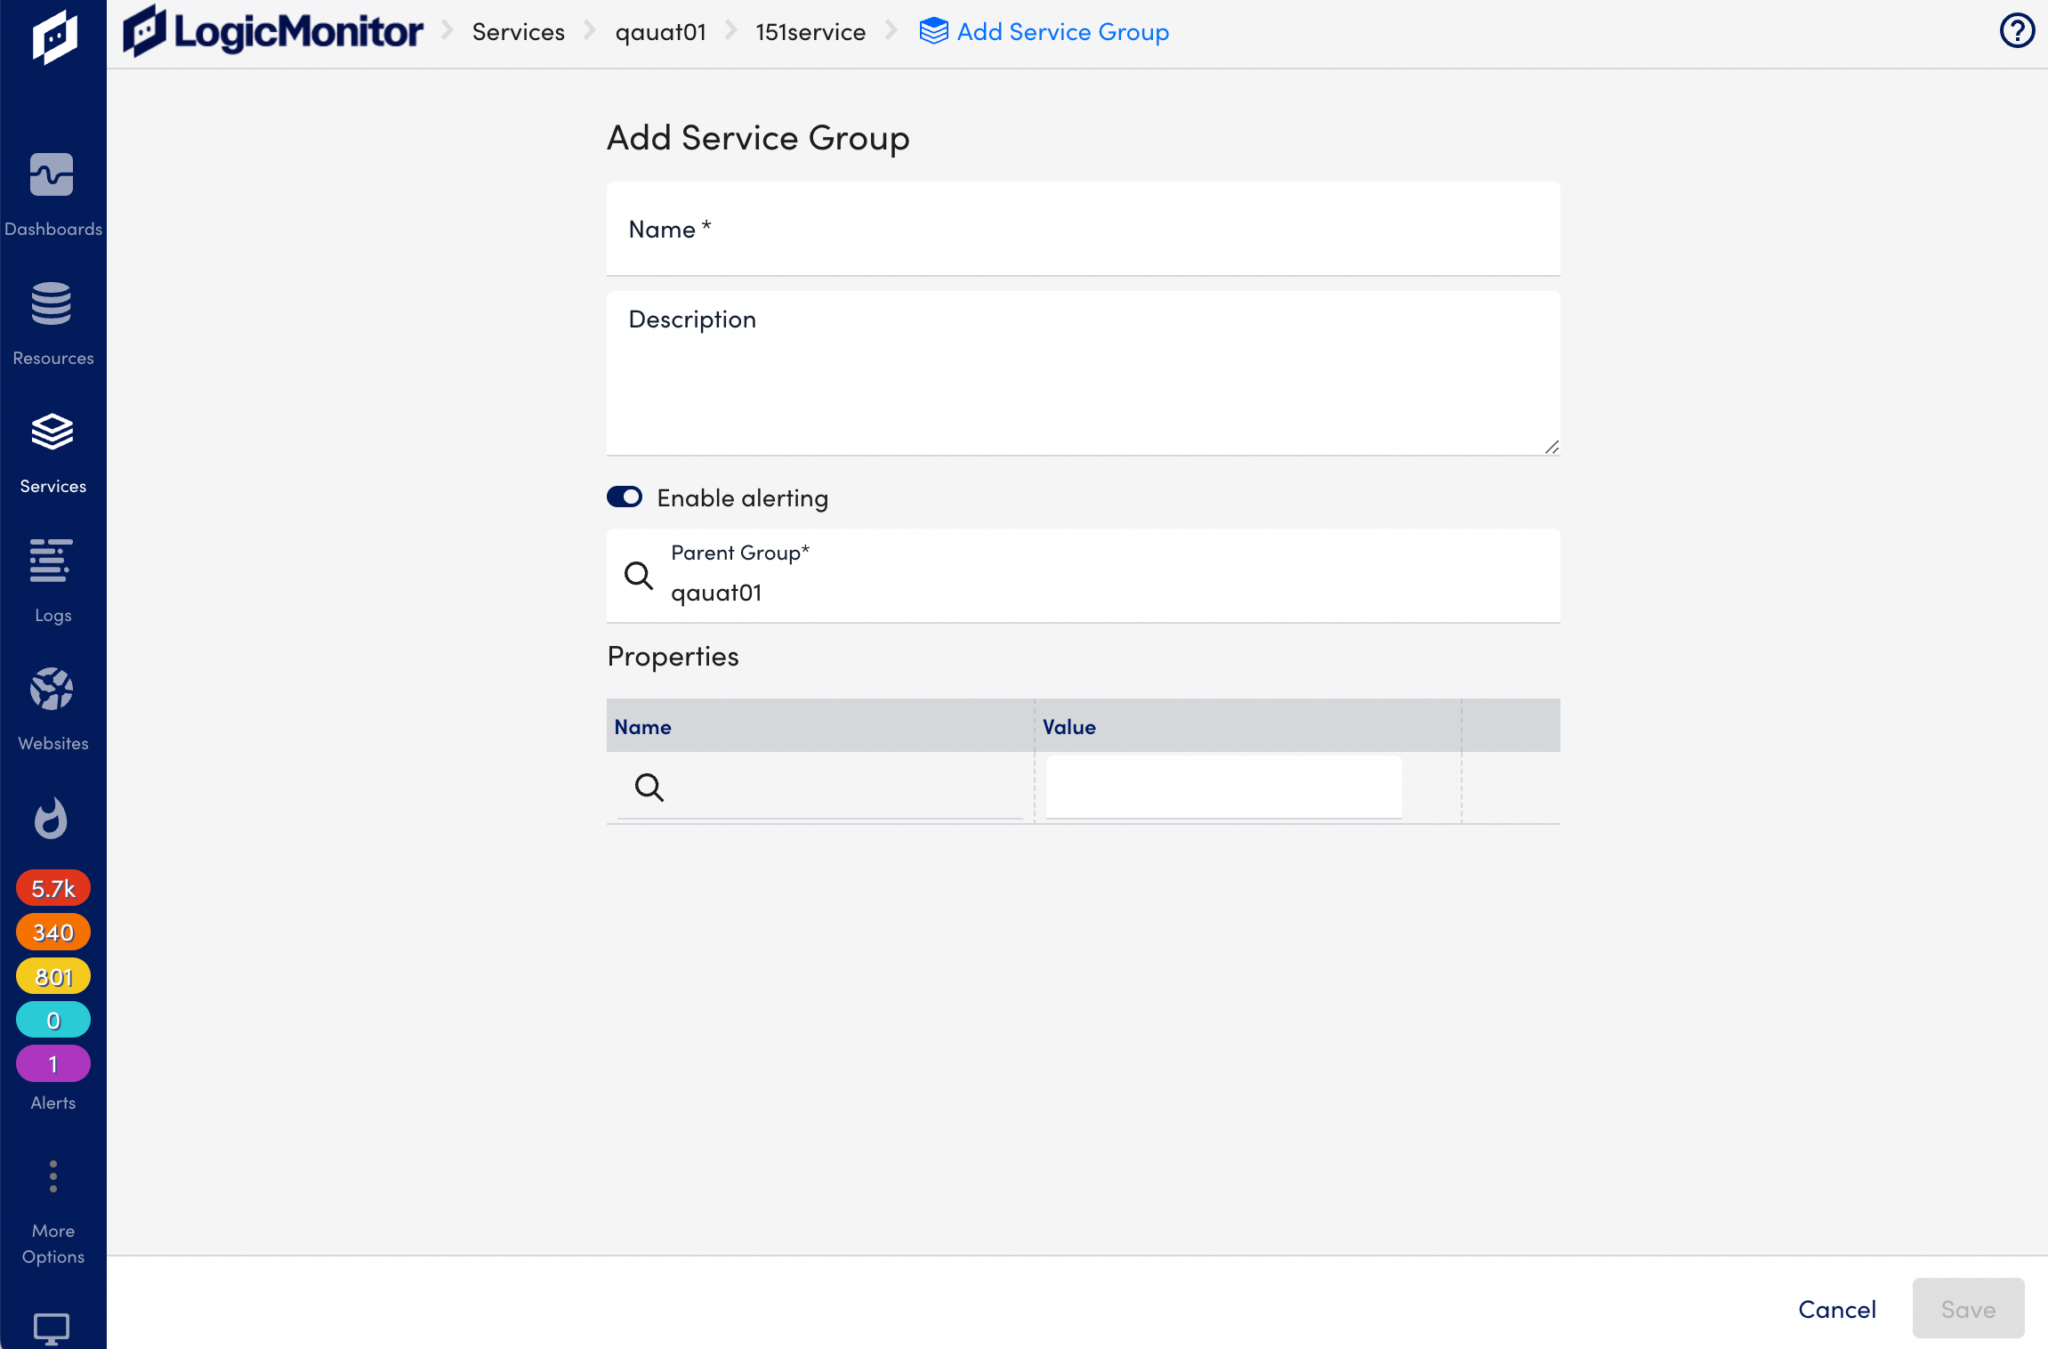Cancel the Add Service Group form

(x=1837, y=1309)
